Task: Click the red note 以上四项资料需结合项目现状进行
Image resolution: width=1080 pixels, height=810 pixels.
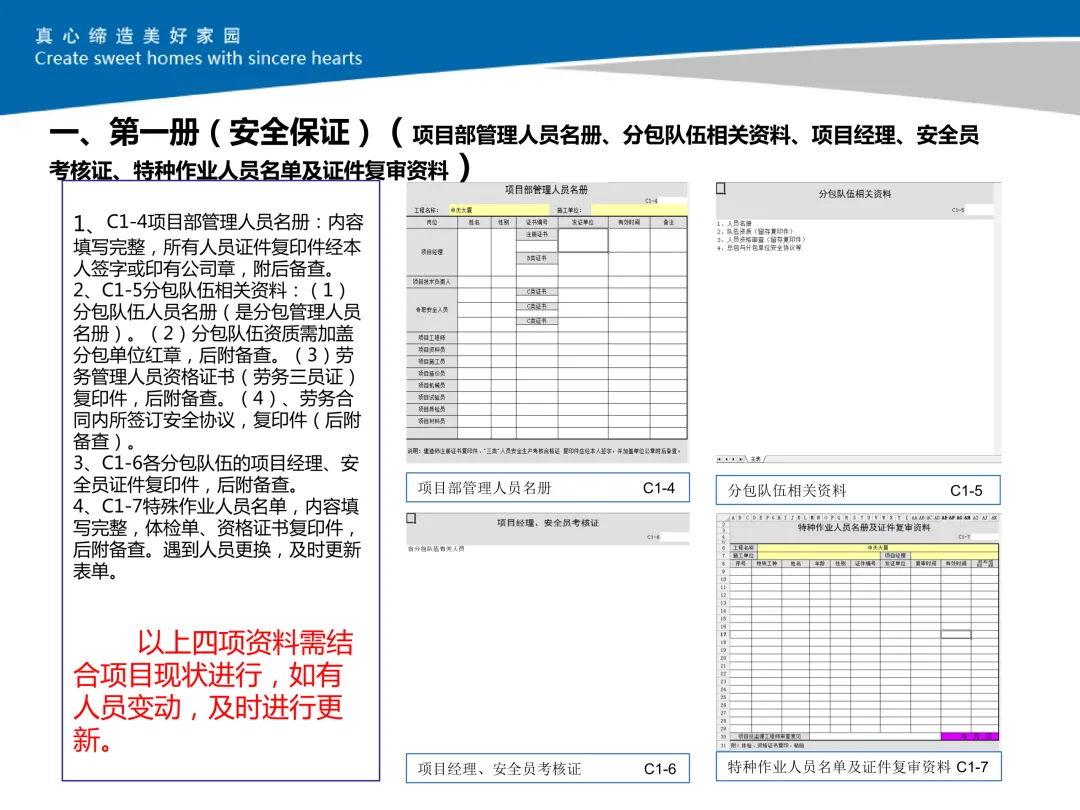Action: click(214, 691)
